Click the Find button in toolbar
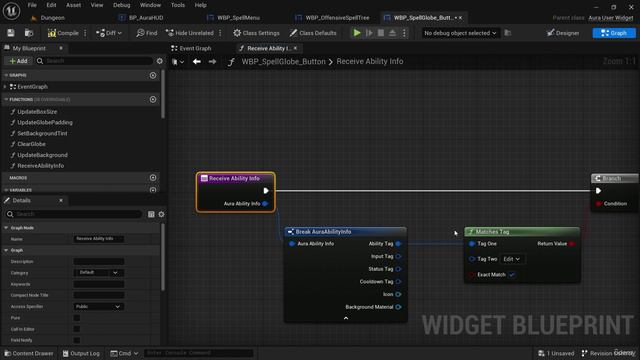Viewport: 640px width, 360px height. click(147, 33)
